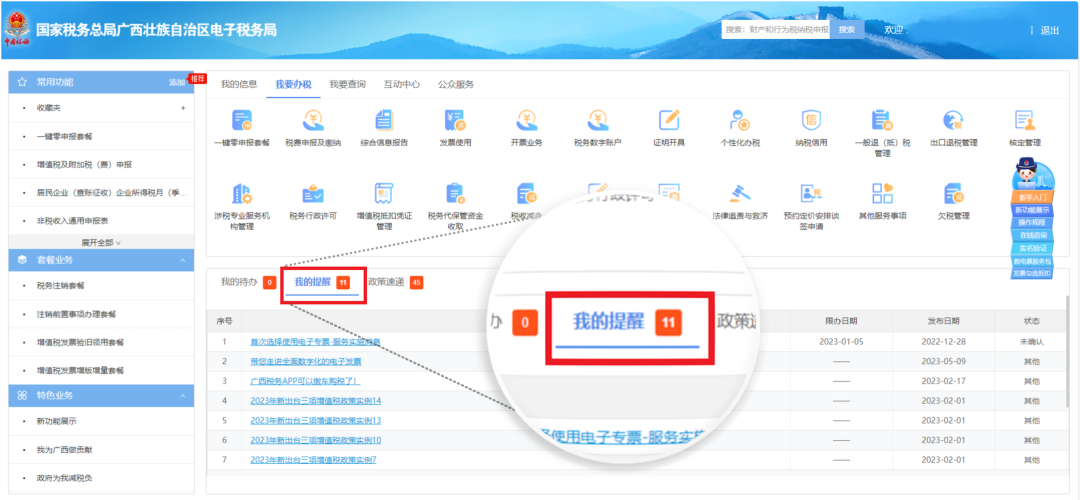1080x500 pixels.
Task: Select the 欠税管理 icon
Action: (953, 194)
